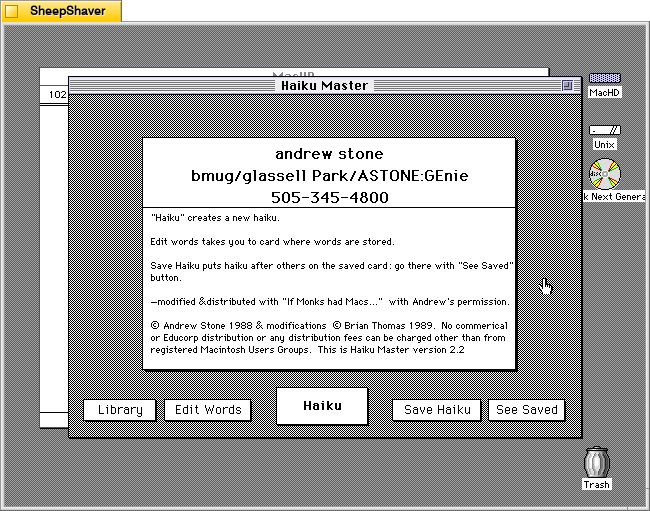Click the Haiku Master zoom box
The image size is (650, 511).
567,85
